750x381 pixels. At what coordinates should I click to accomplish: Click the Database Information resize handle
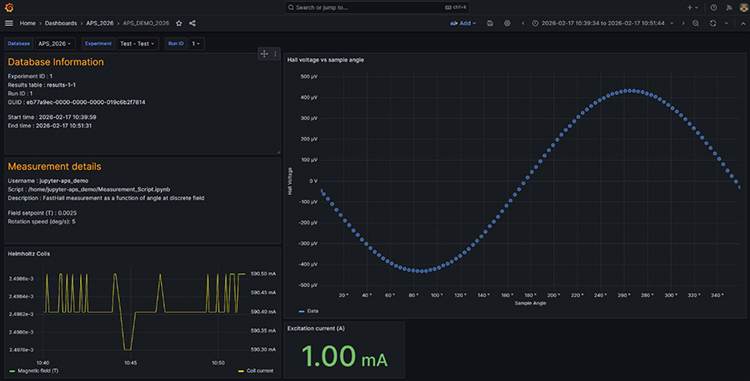point(278,152)
